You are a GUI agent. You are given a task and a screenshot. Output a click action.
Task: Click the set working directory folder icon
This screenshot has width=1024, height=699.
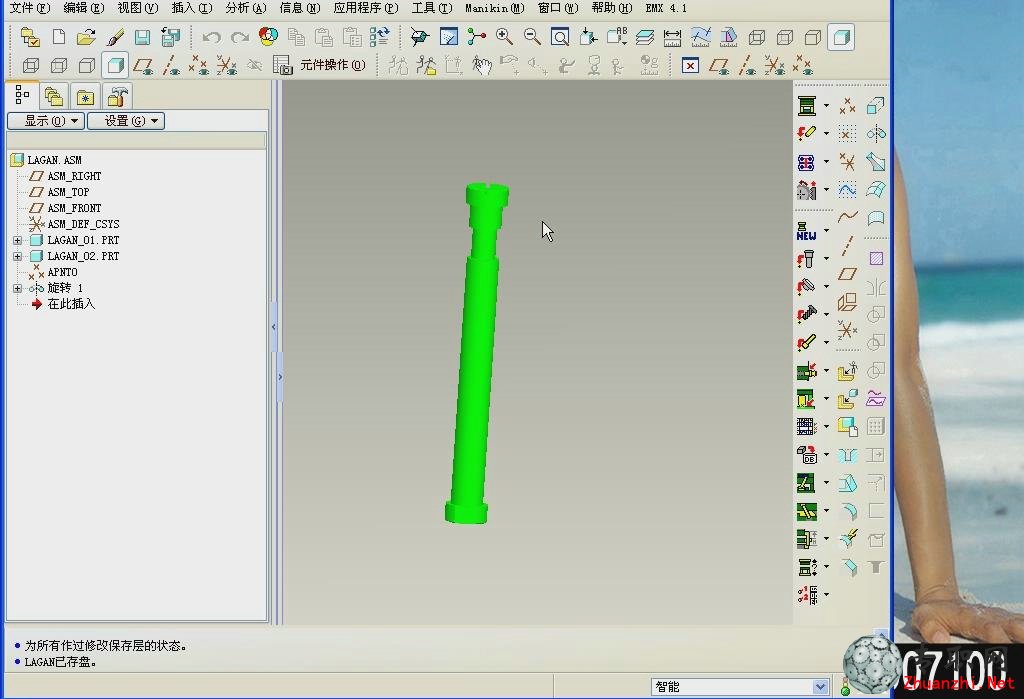coord(30,37)
